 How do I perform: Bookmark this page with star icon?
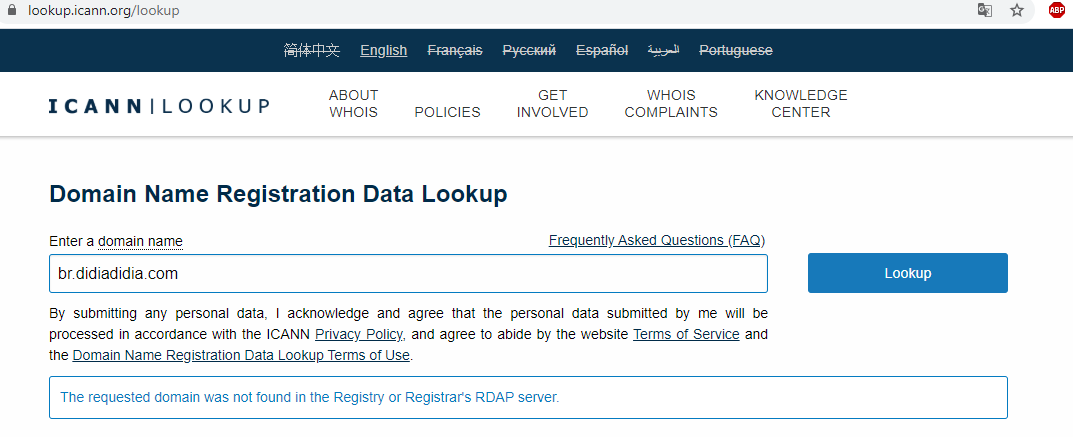coord(1018,11)
